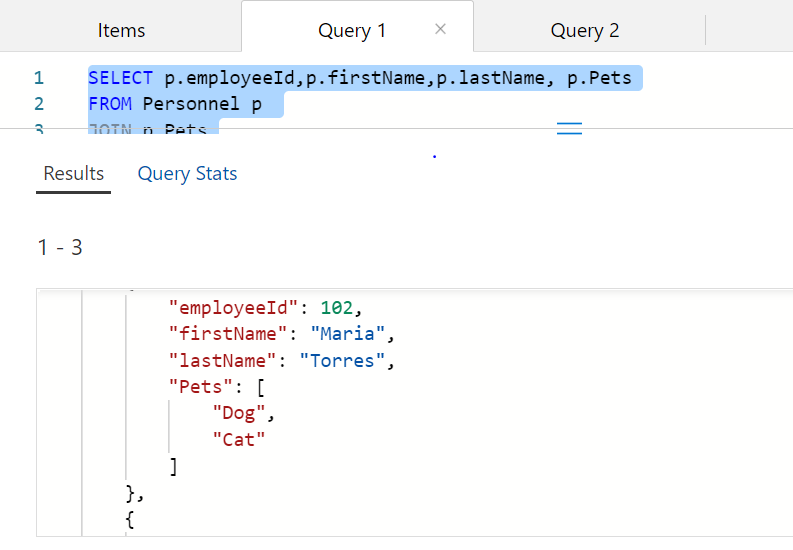Close the Query 1 tab
Image resolution: width=793 pixels, height=550 pixels.
pyautogui.click(x=440, y=29)
